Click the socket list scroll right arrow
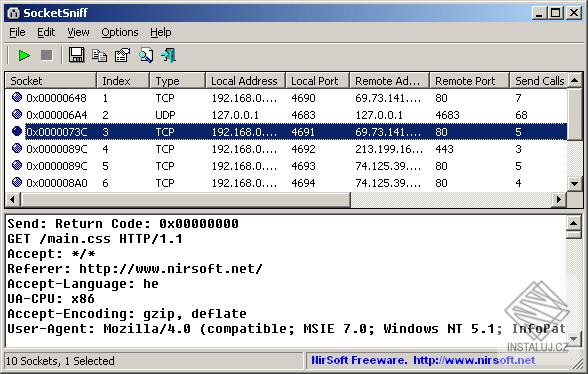Viewport: 588px width, 374px height. pyautogui.click(x=560, y=199)
